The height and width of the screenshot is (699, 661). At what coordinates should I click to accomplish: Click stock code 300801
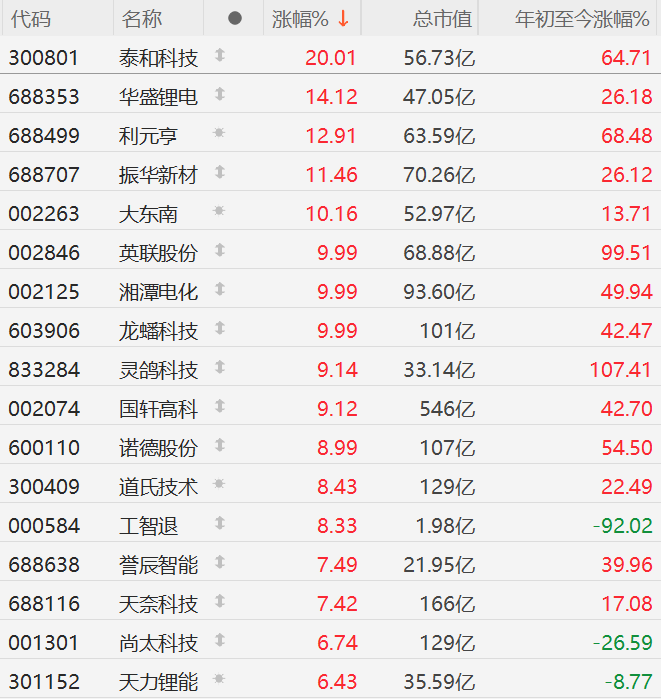[44, 58]
